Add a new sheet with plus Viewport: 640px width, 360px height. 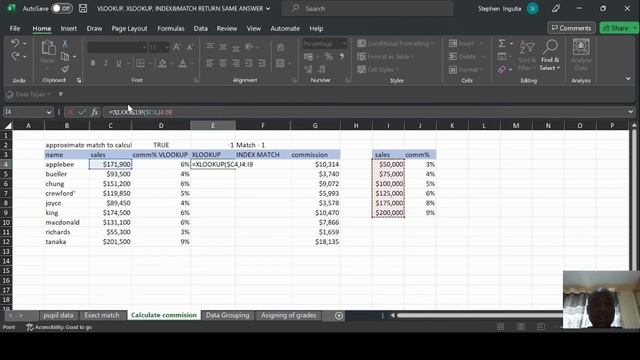(339, 316)
